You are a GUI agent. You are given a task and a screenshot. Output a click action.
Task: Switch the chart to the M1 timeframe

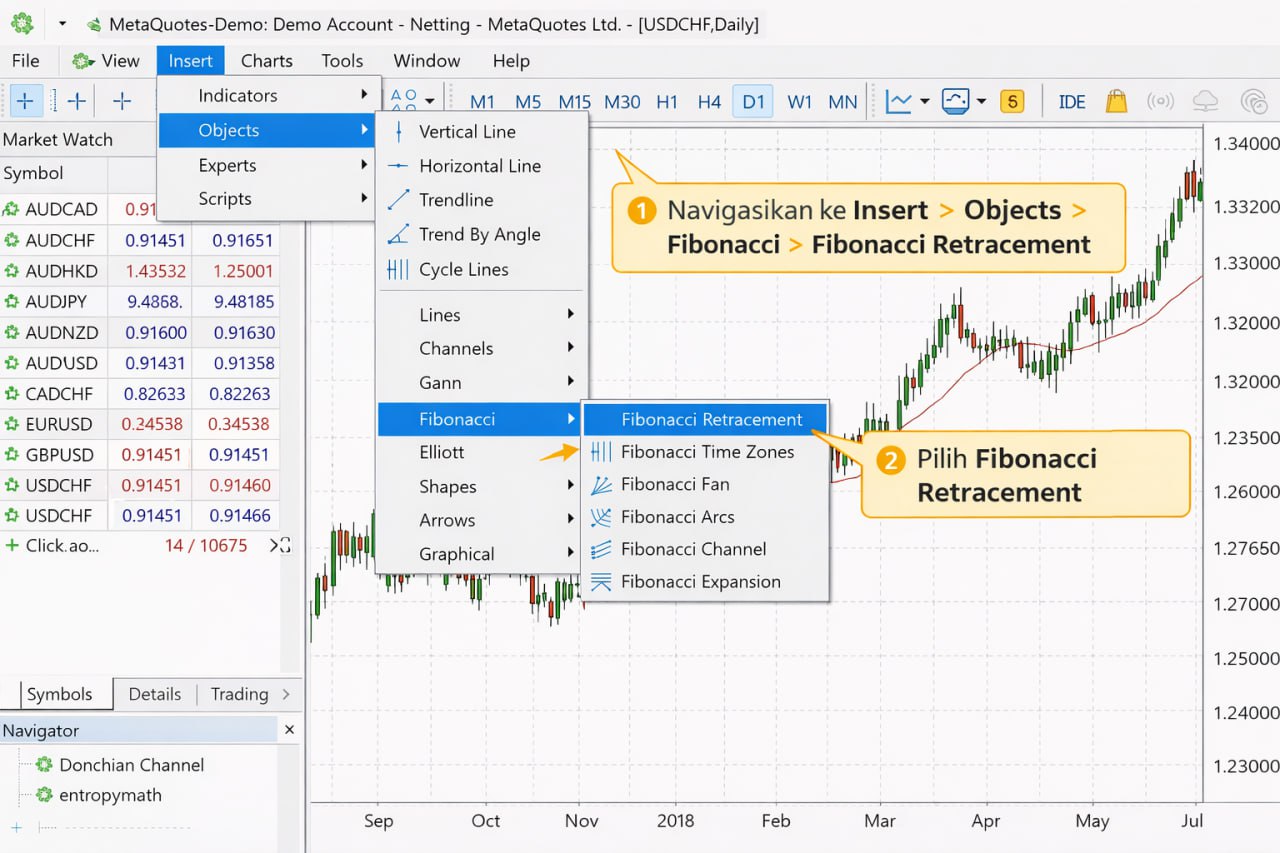pos(483,102)
